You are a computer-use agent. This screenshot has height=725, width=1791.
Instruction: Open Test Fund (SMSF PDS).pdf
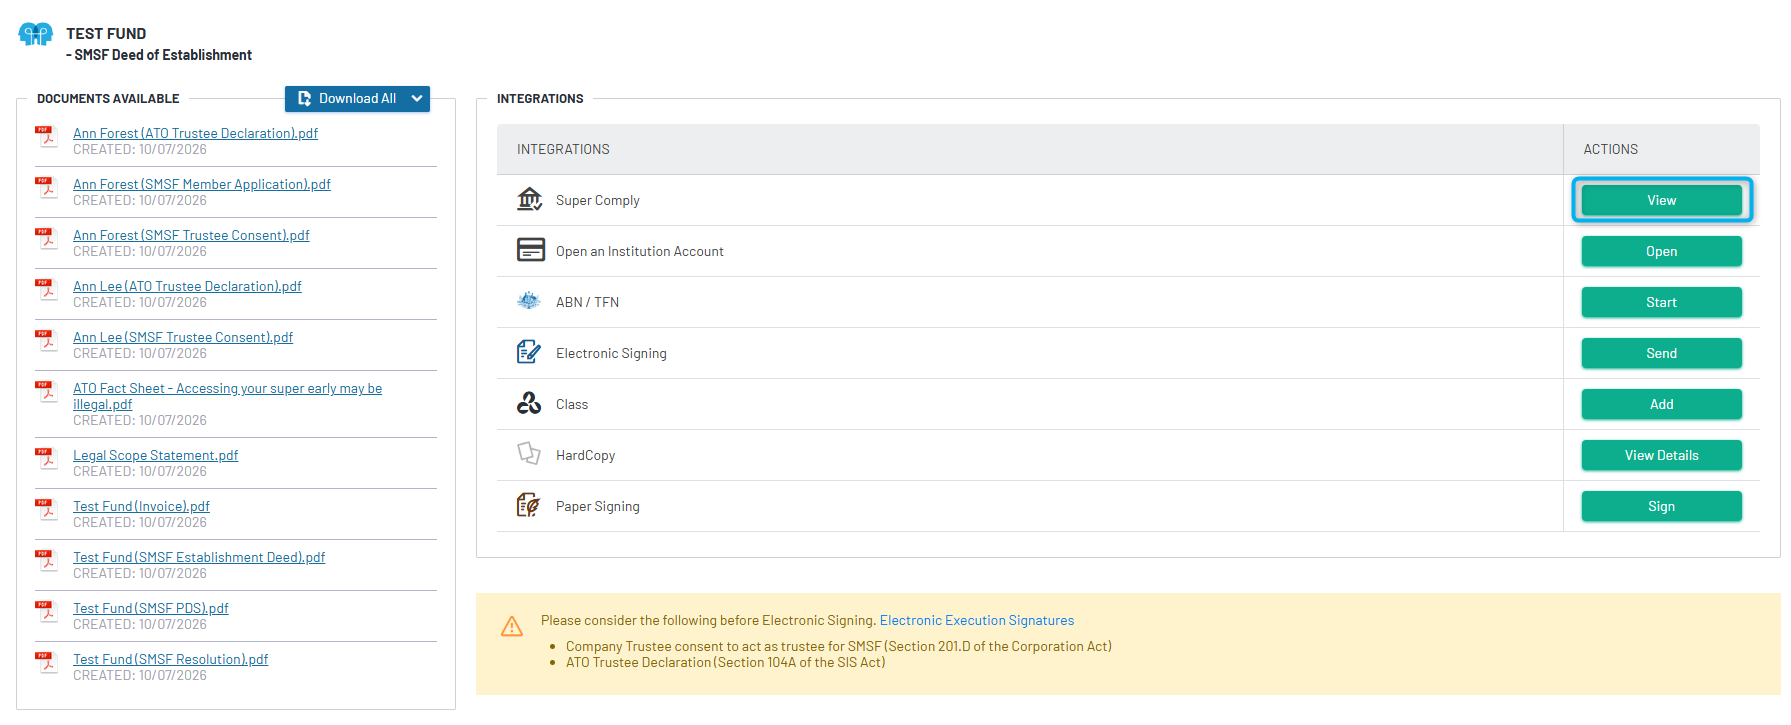[150, 608]
